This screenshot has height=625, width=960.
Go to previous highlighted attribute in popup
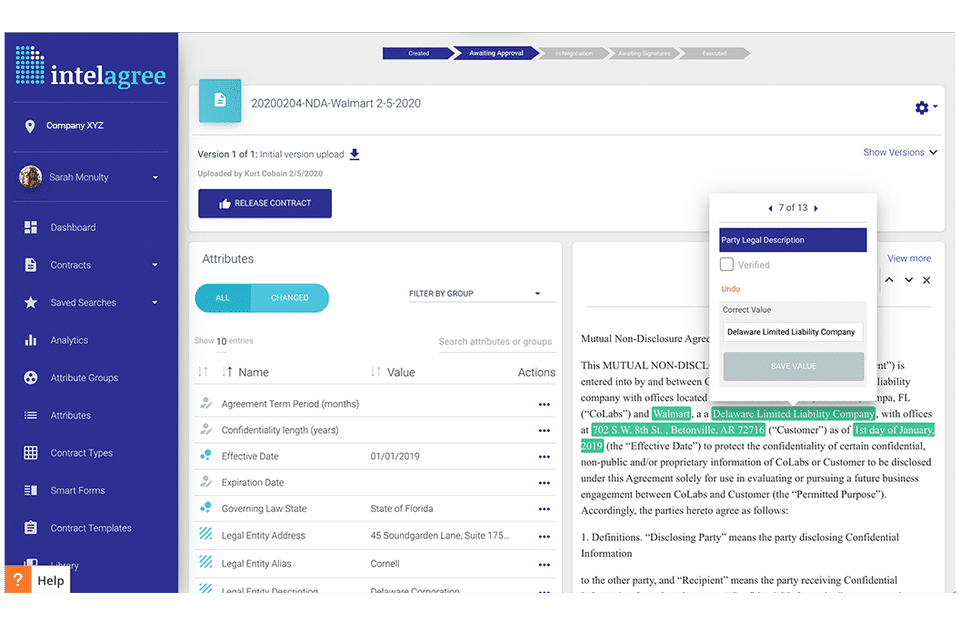pyautogui.click(x=770, y=208)
